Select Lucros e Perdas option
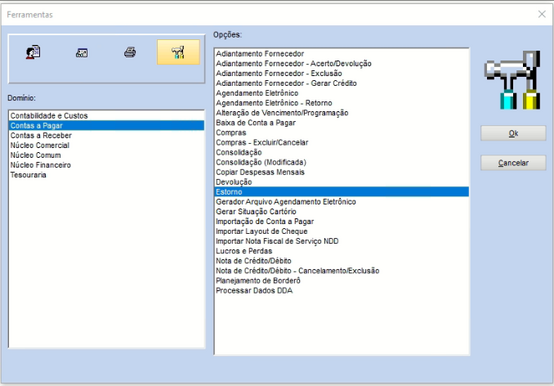 click(x=342, y=251)
